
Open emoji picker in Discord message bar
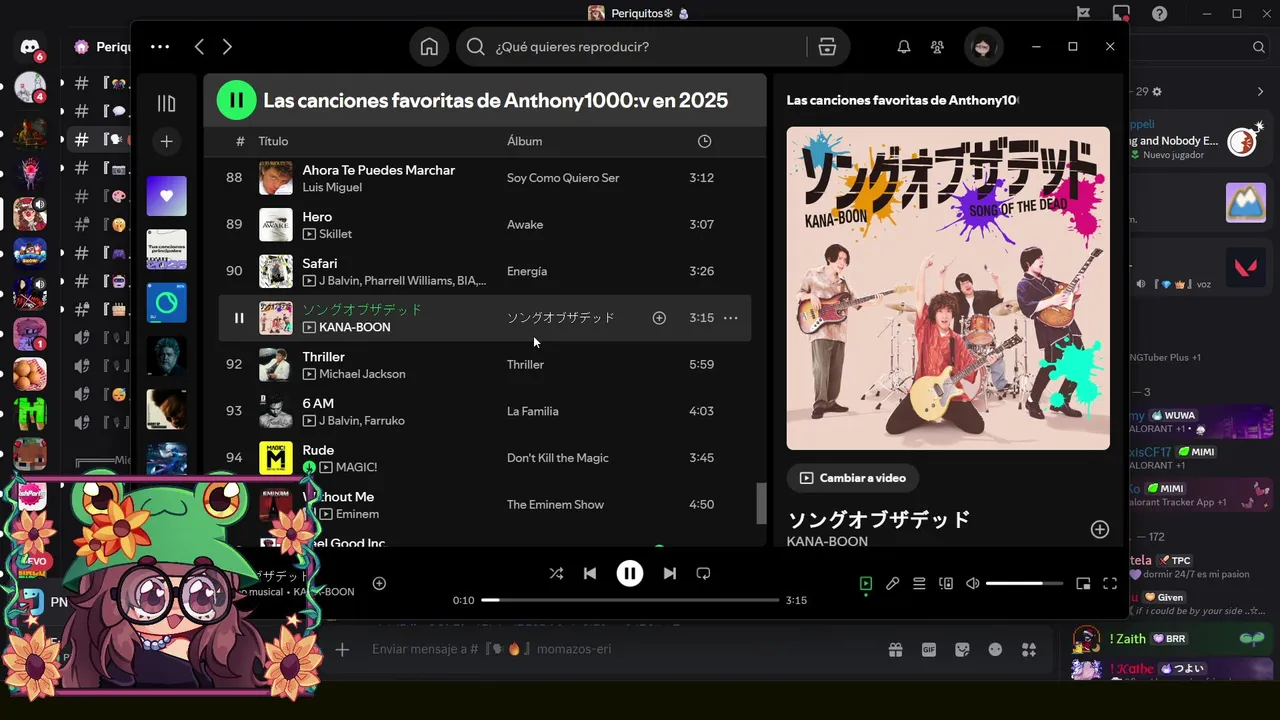(995, 649)
